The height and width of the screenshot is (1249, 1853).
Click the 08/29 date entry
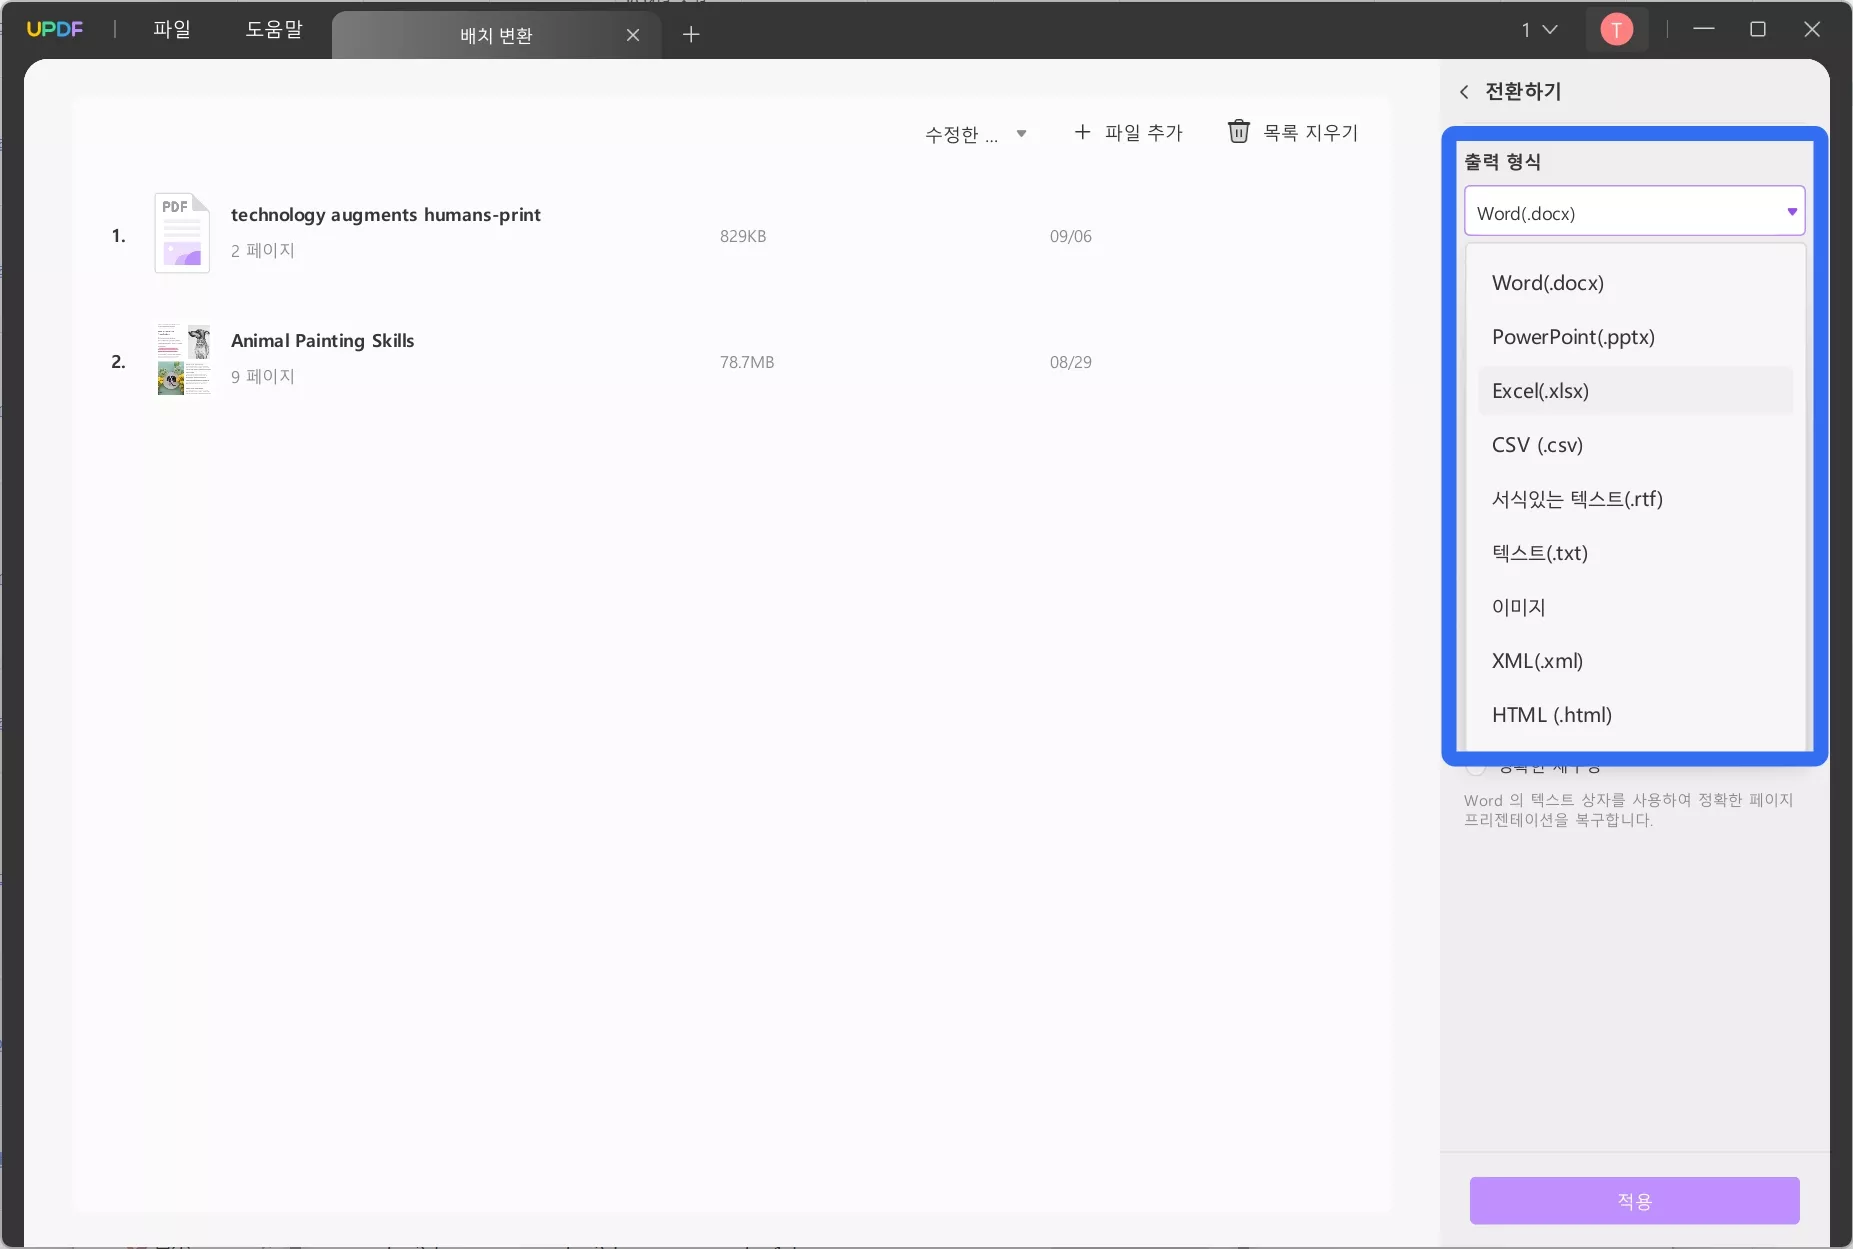(x=1070, y=363)
